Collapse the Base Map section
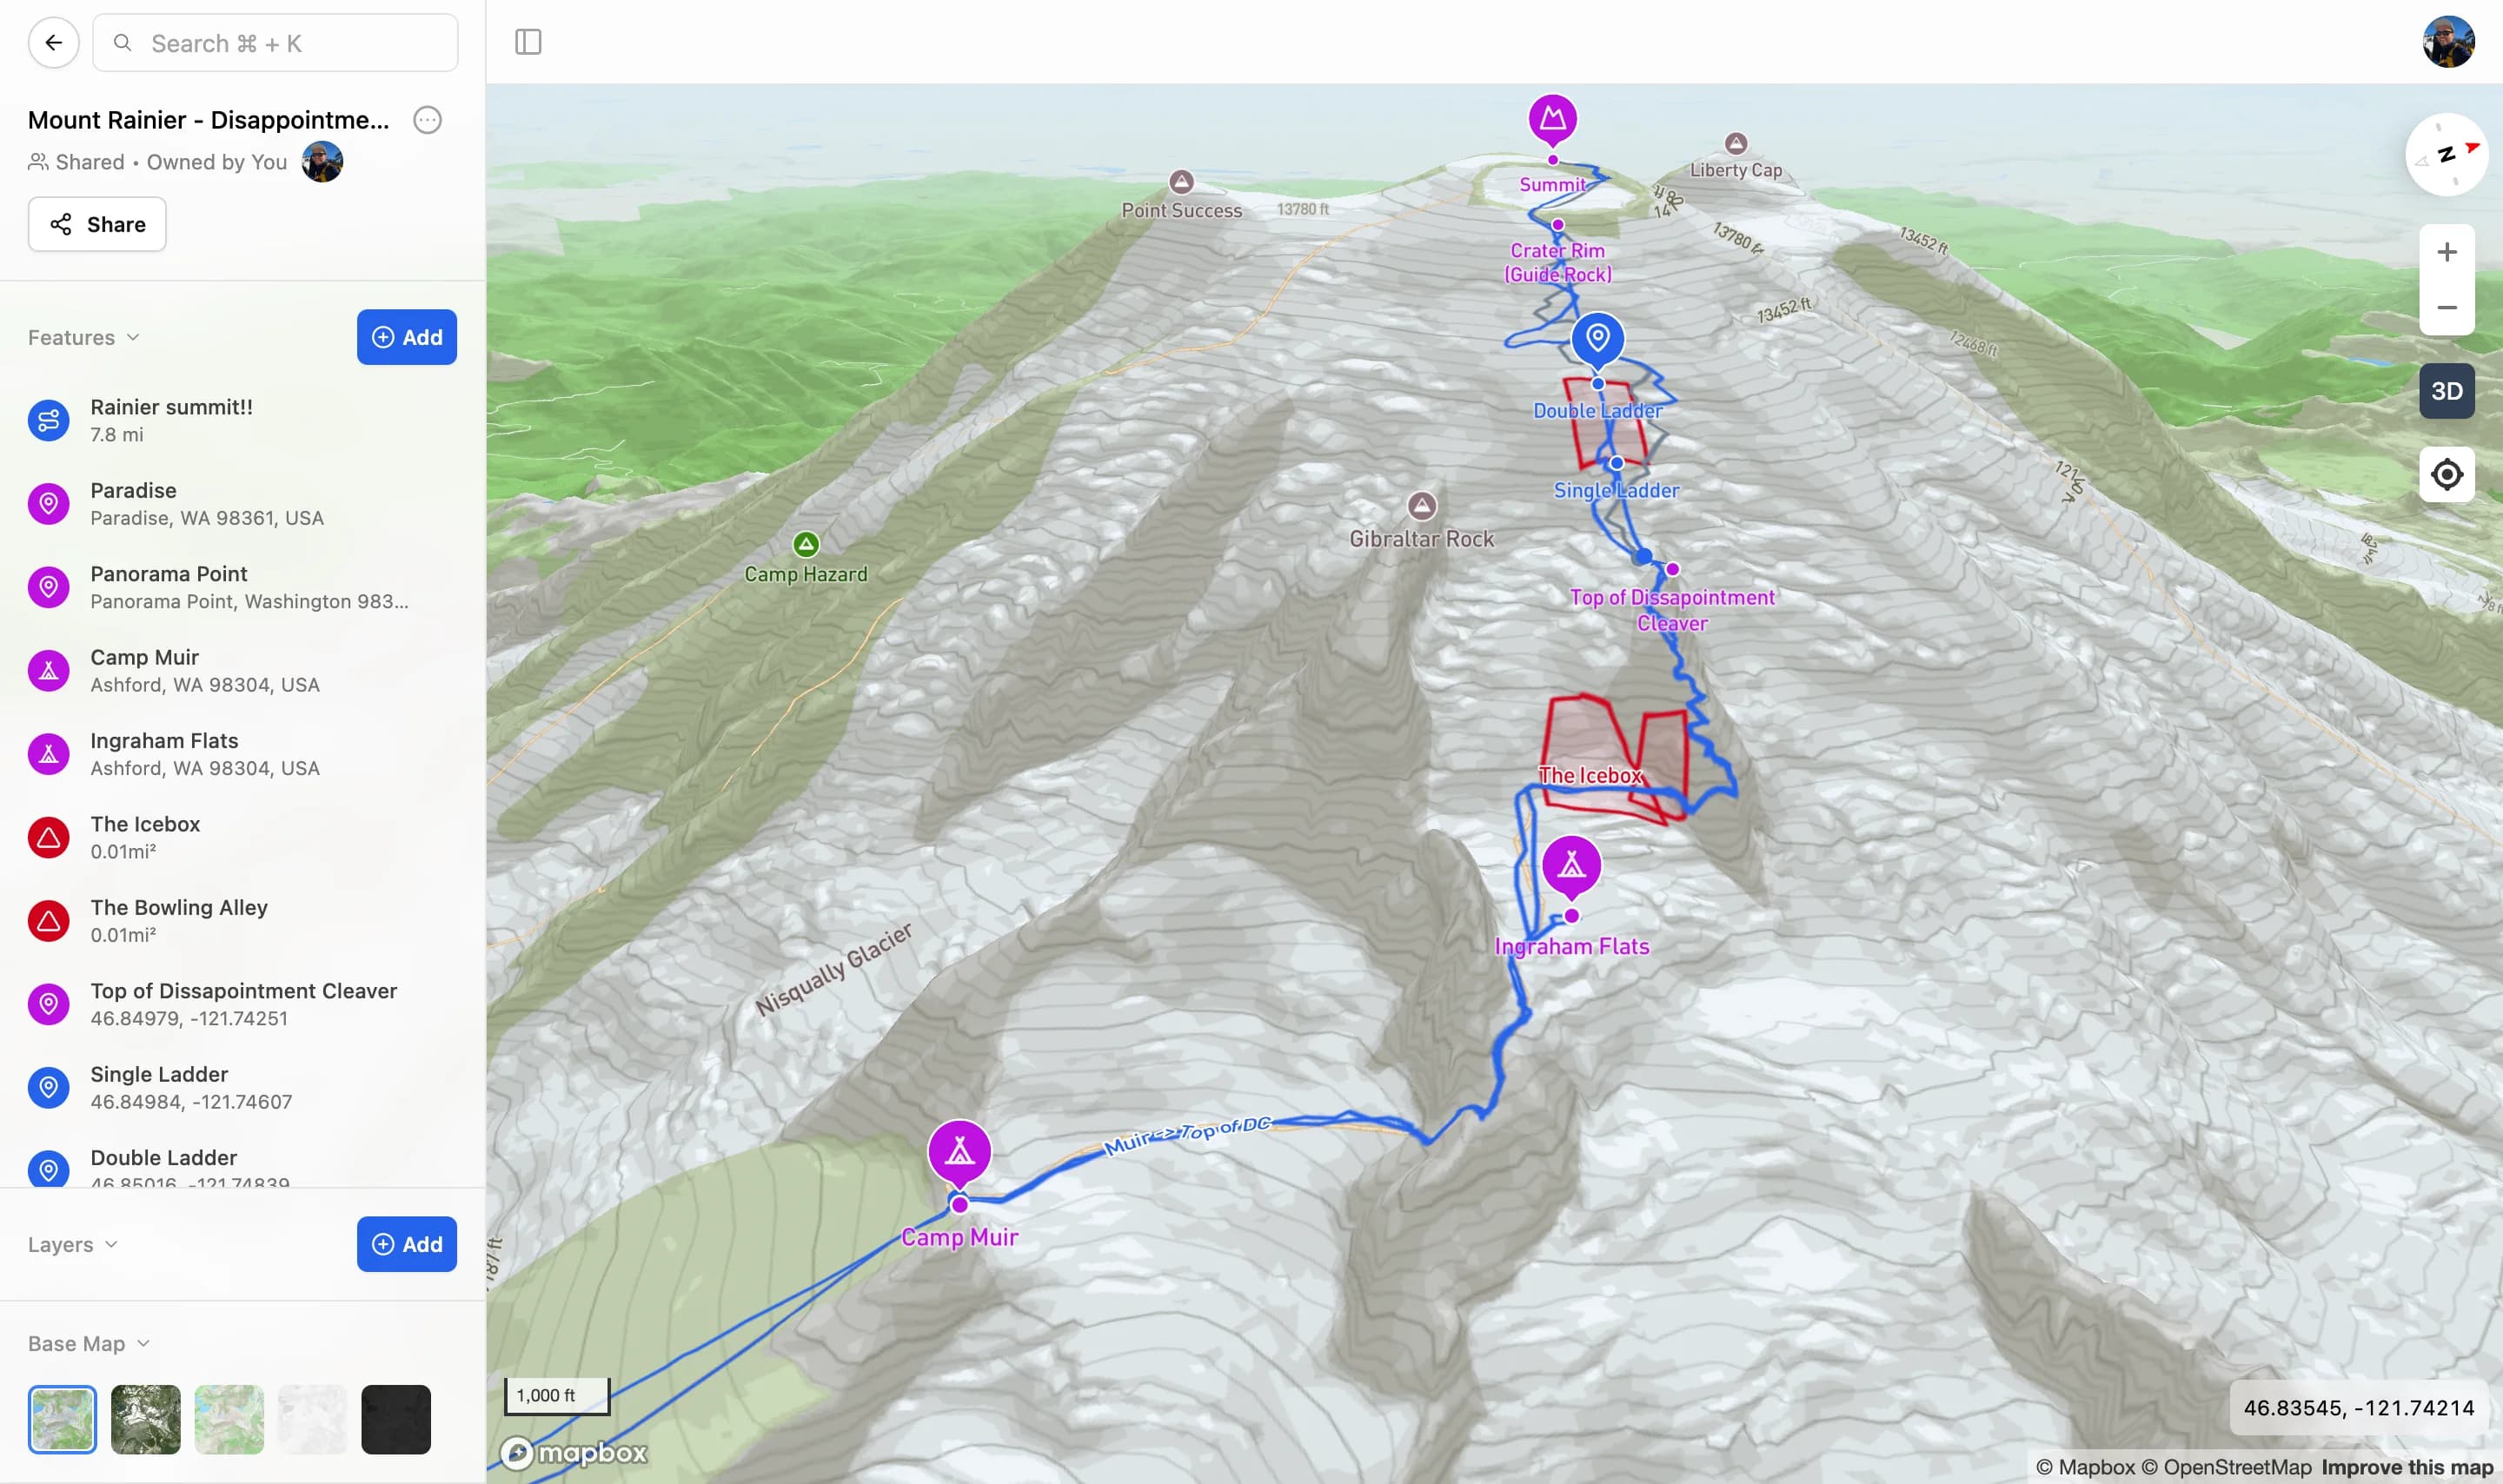The width and height of the screenshot is (2503, 1484). (x=89, y=1344)
